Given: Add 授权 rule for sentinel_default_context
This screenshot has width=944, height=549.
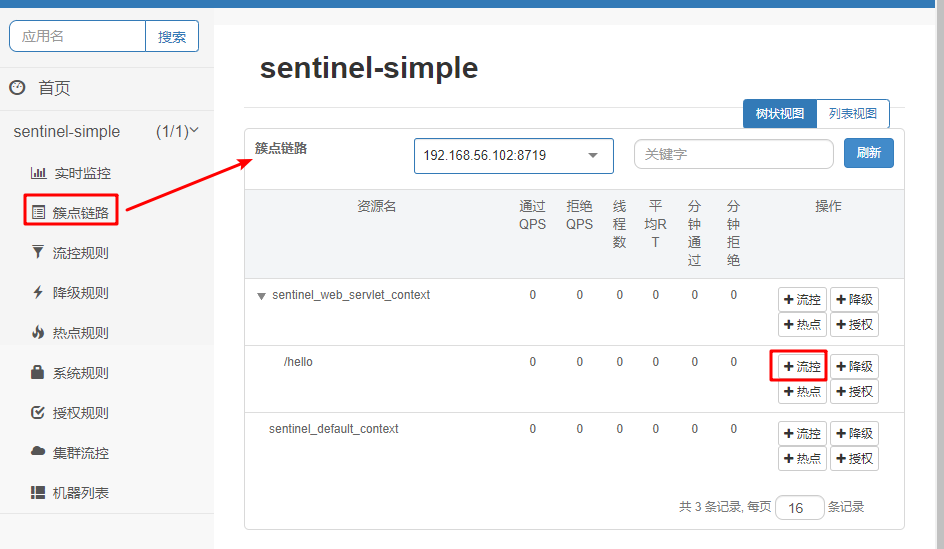Looking at the screenshot, I should (x=854, y=458).
